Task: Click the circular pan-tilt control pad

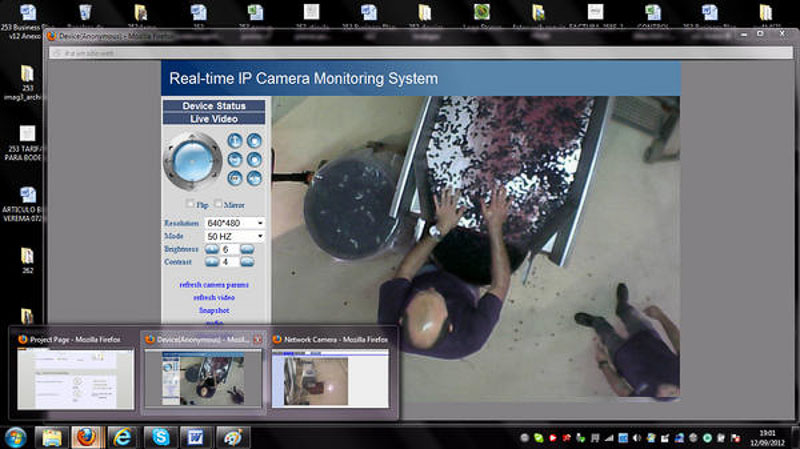Action: tap(192, 158)
